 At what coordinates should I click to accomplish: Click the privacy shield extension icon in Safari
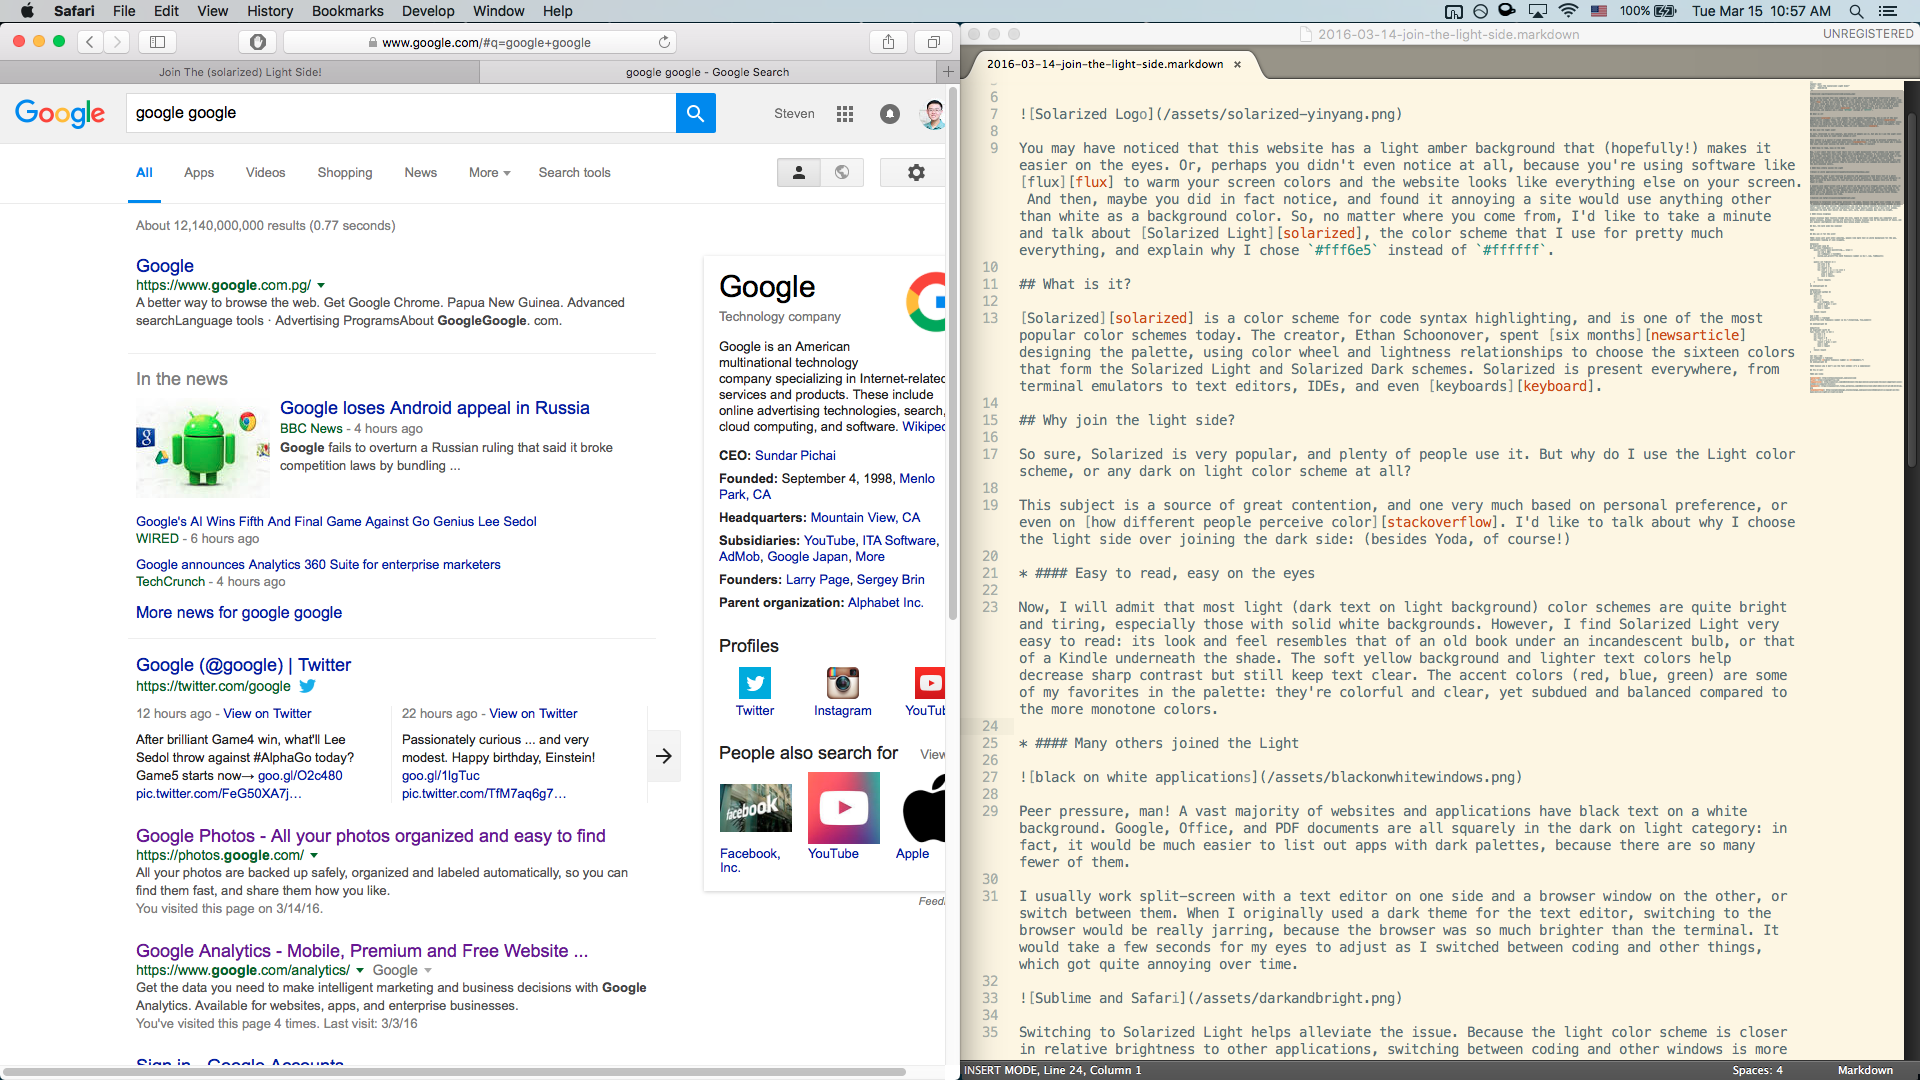[x=258, y=42]
